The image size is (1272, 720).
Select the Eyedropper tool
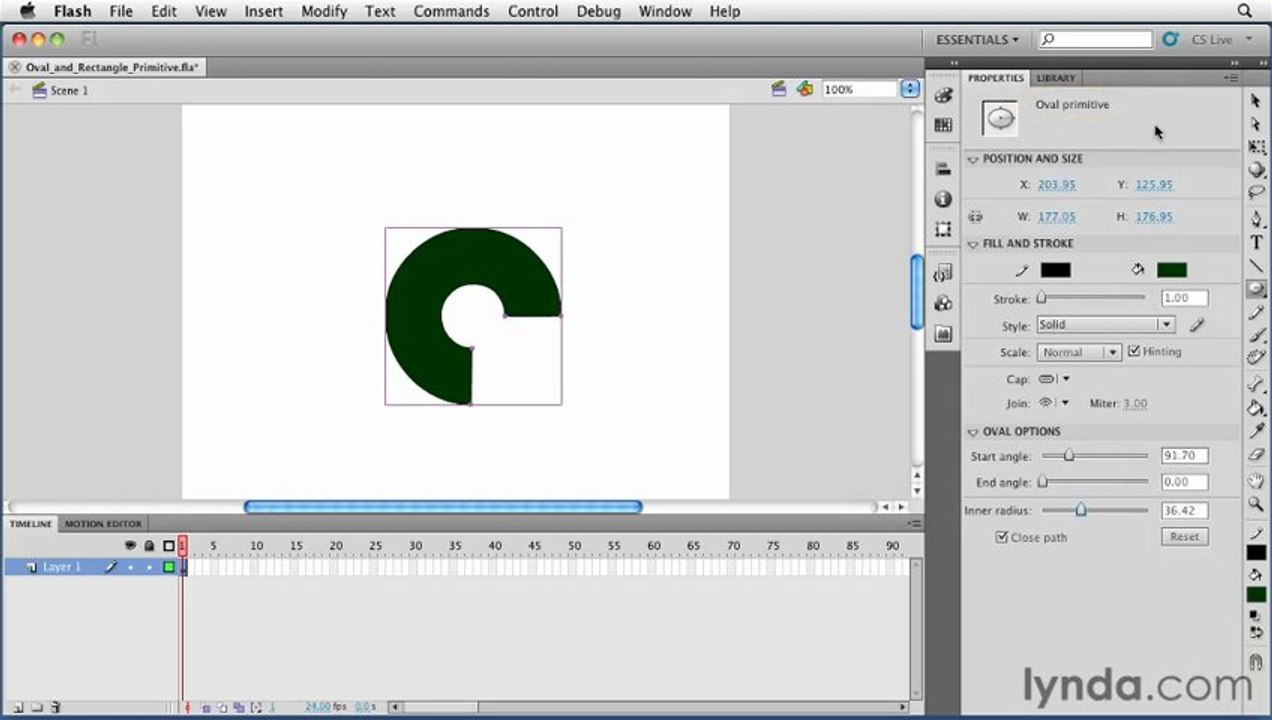1256,430
